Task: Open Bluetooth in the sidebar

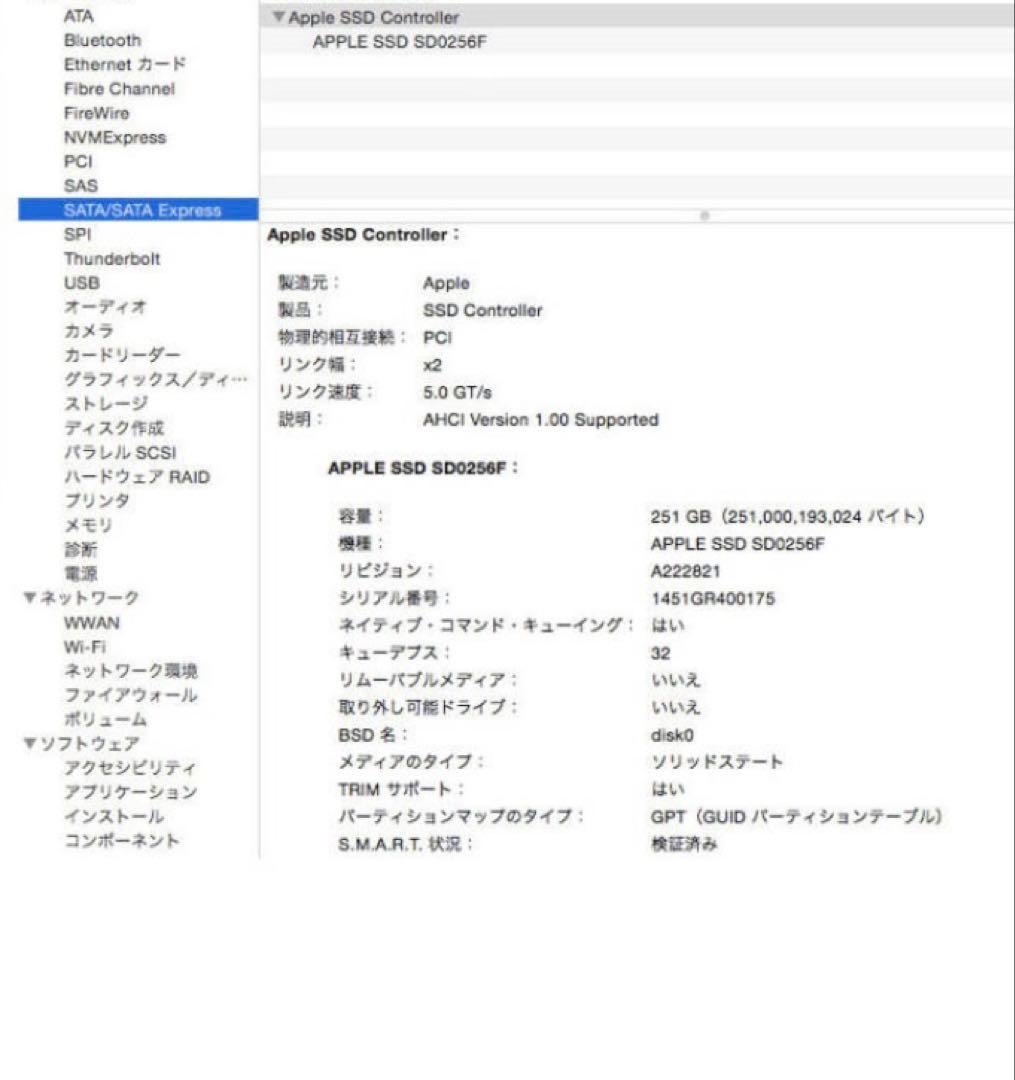Action: click(103, 41)
